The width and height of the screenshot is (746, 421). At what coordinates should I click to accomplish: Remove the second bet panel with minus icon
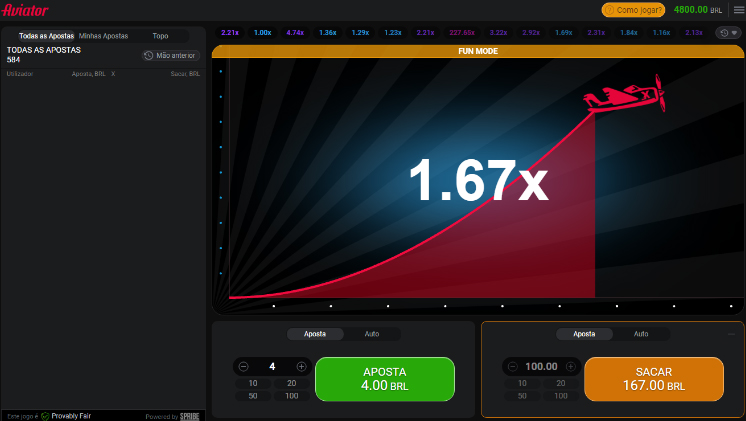[731, 334]
